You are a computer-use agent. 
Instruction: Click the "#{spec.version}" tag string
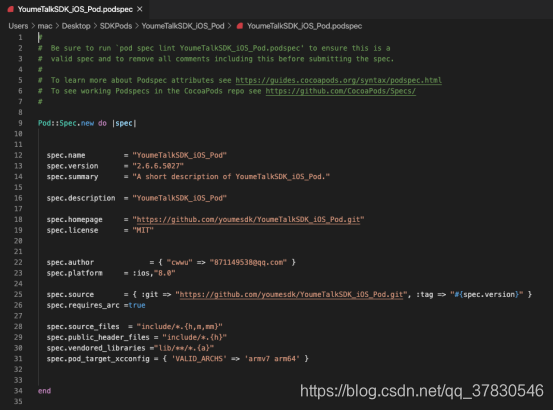click(487, 294)
